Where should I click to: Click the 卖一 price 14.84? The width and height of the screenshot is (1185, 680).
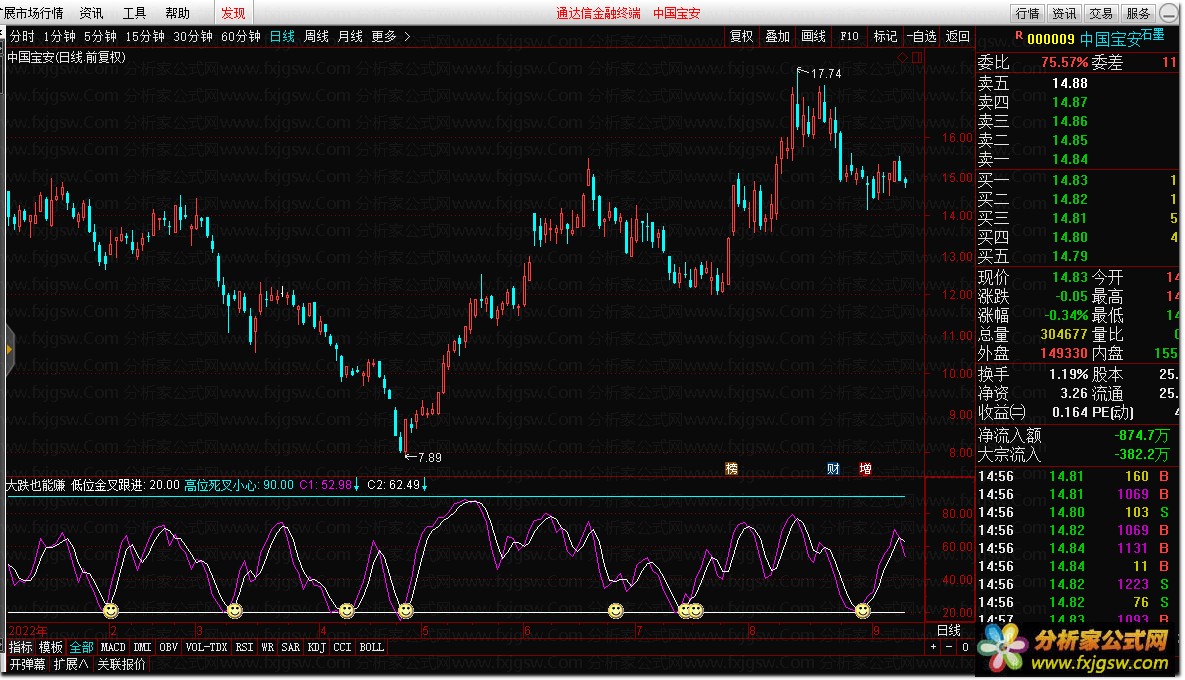click(x=1069, y=159)
